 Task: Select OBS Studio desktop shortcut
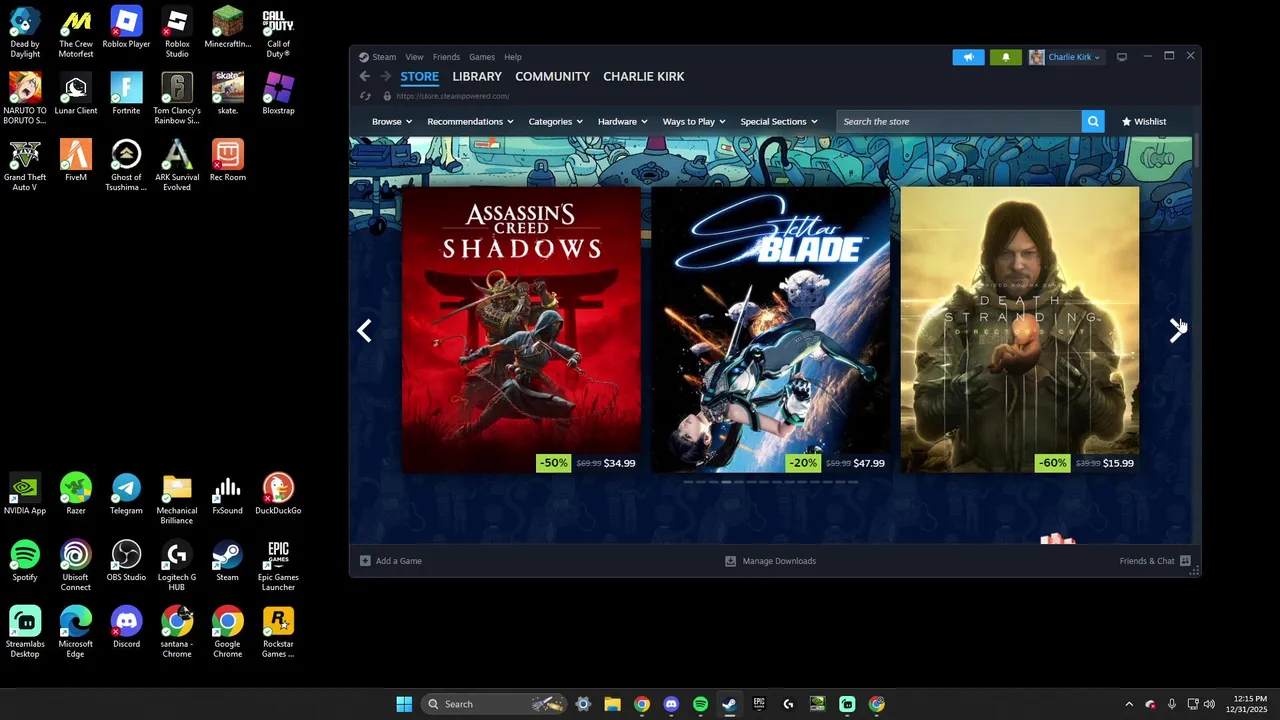[126, 561]
